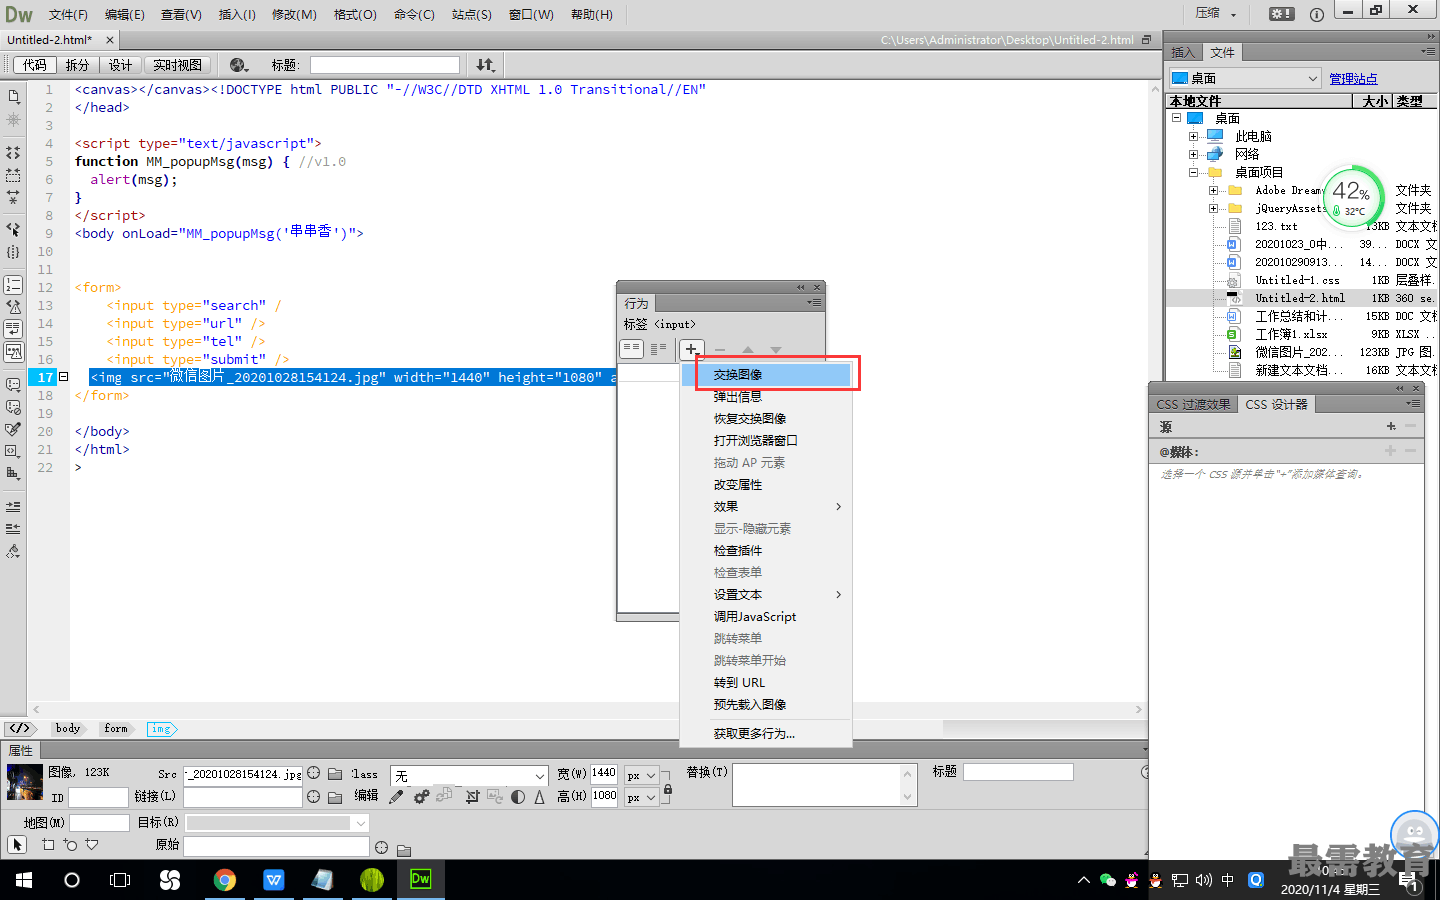Switch to 代码 view

pos(35,65)
